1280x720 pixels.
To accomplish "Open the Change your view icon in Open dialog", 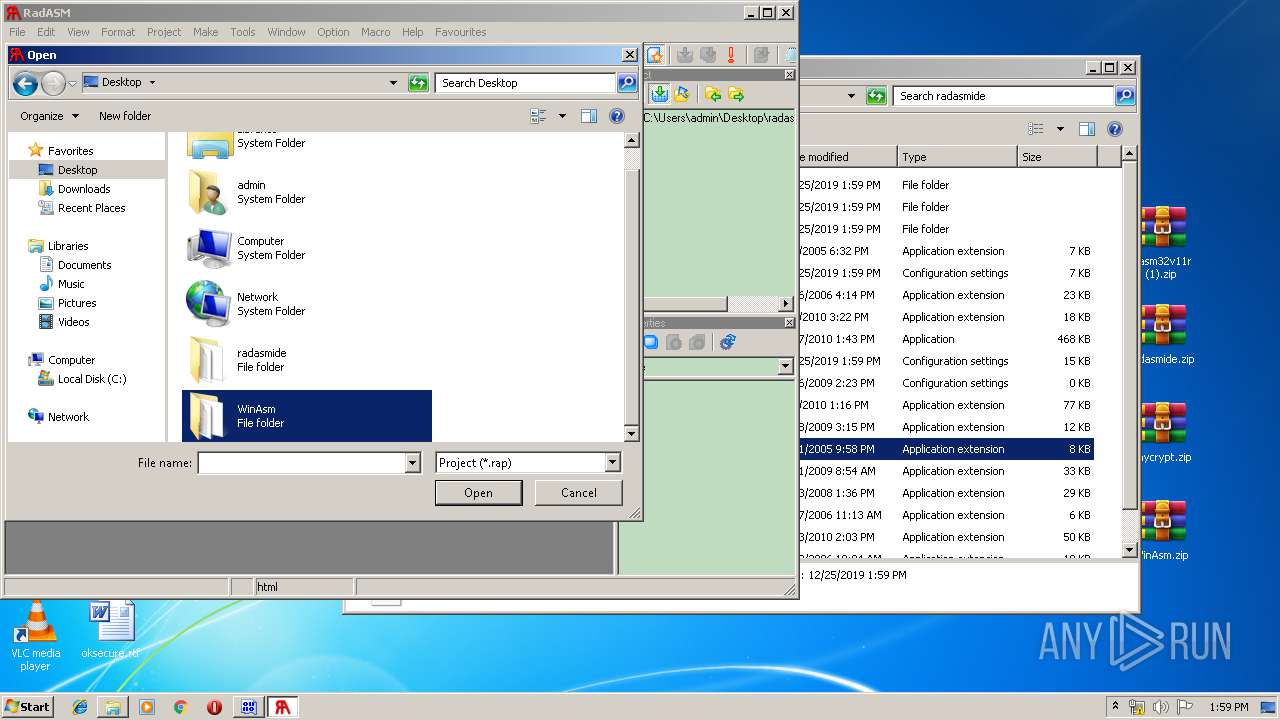I will pyautogui.click(x=539, y=116).
